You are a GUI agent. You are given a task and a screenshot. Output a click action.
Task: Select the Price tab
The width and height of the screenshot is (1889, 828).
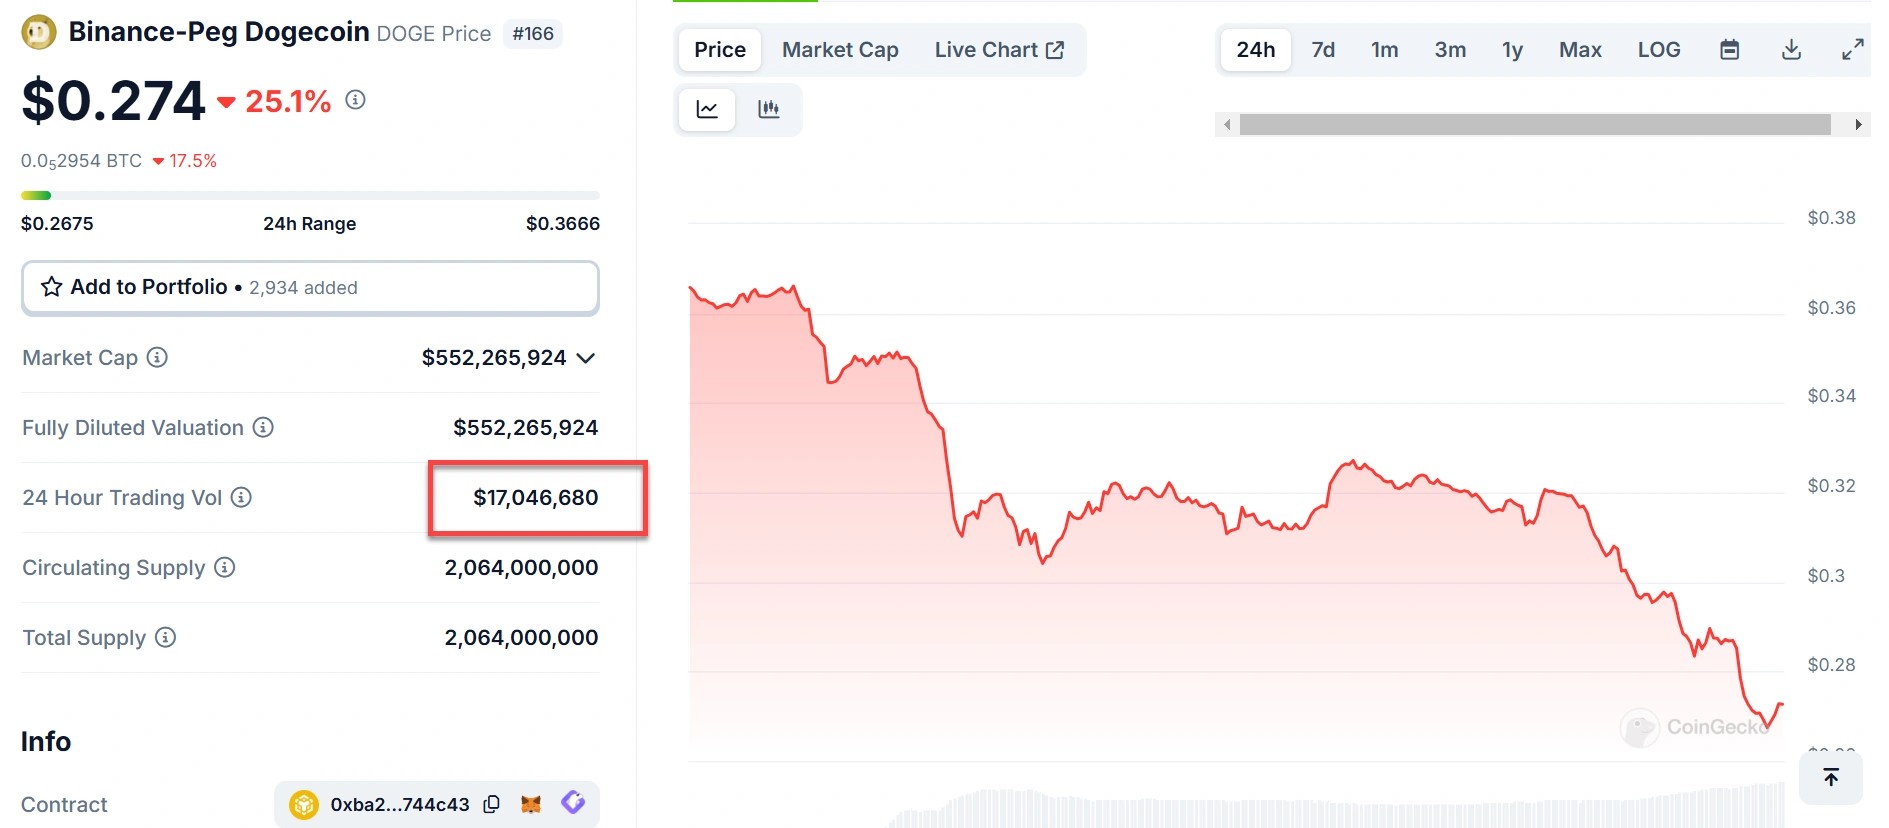pyautogui.click(x=720, y=50)
